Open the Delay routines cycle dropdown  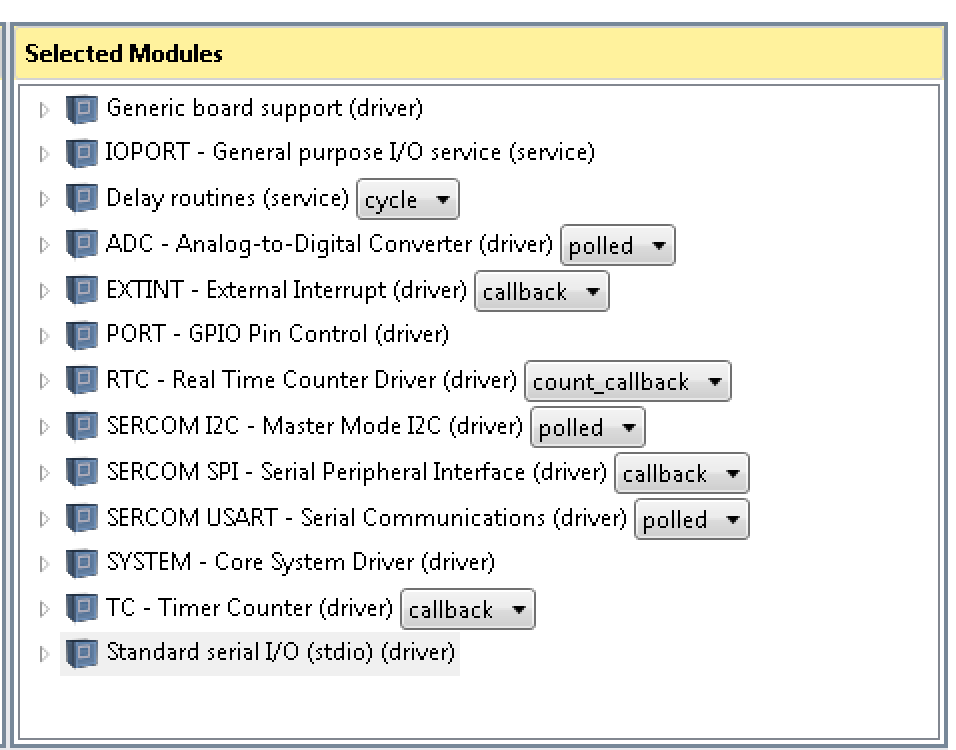408,199
